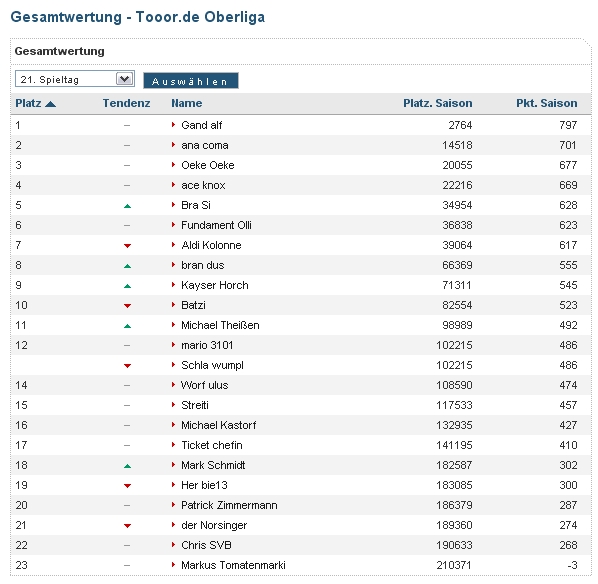Viewport: 598px width, 584px height.
Task: Click the red down-trend arrow for der Norsinger
Action: 127,526
